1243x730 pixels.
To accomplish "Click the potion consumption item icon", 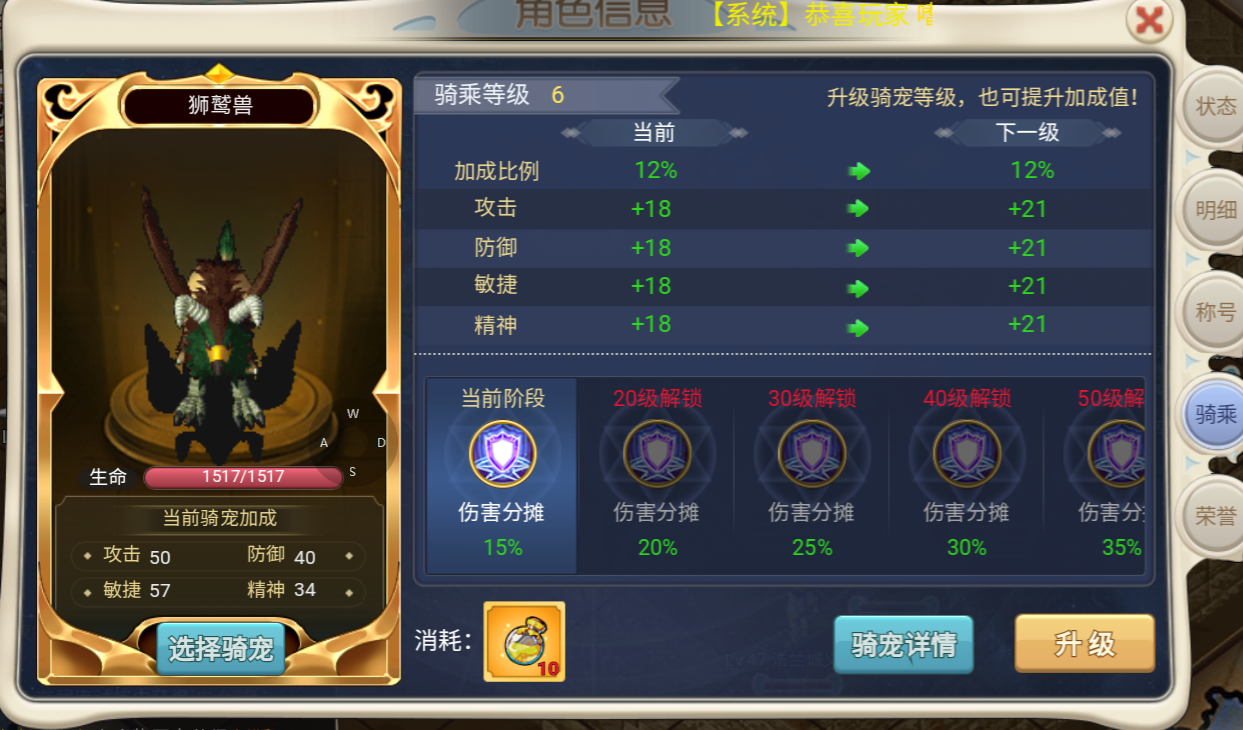I will (524, 641).
